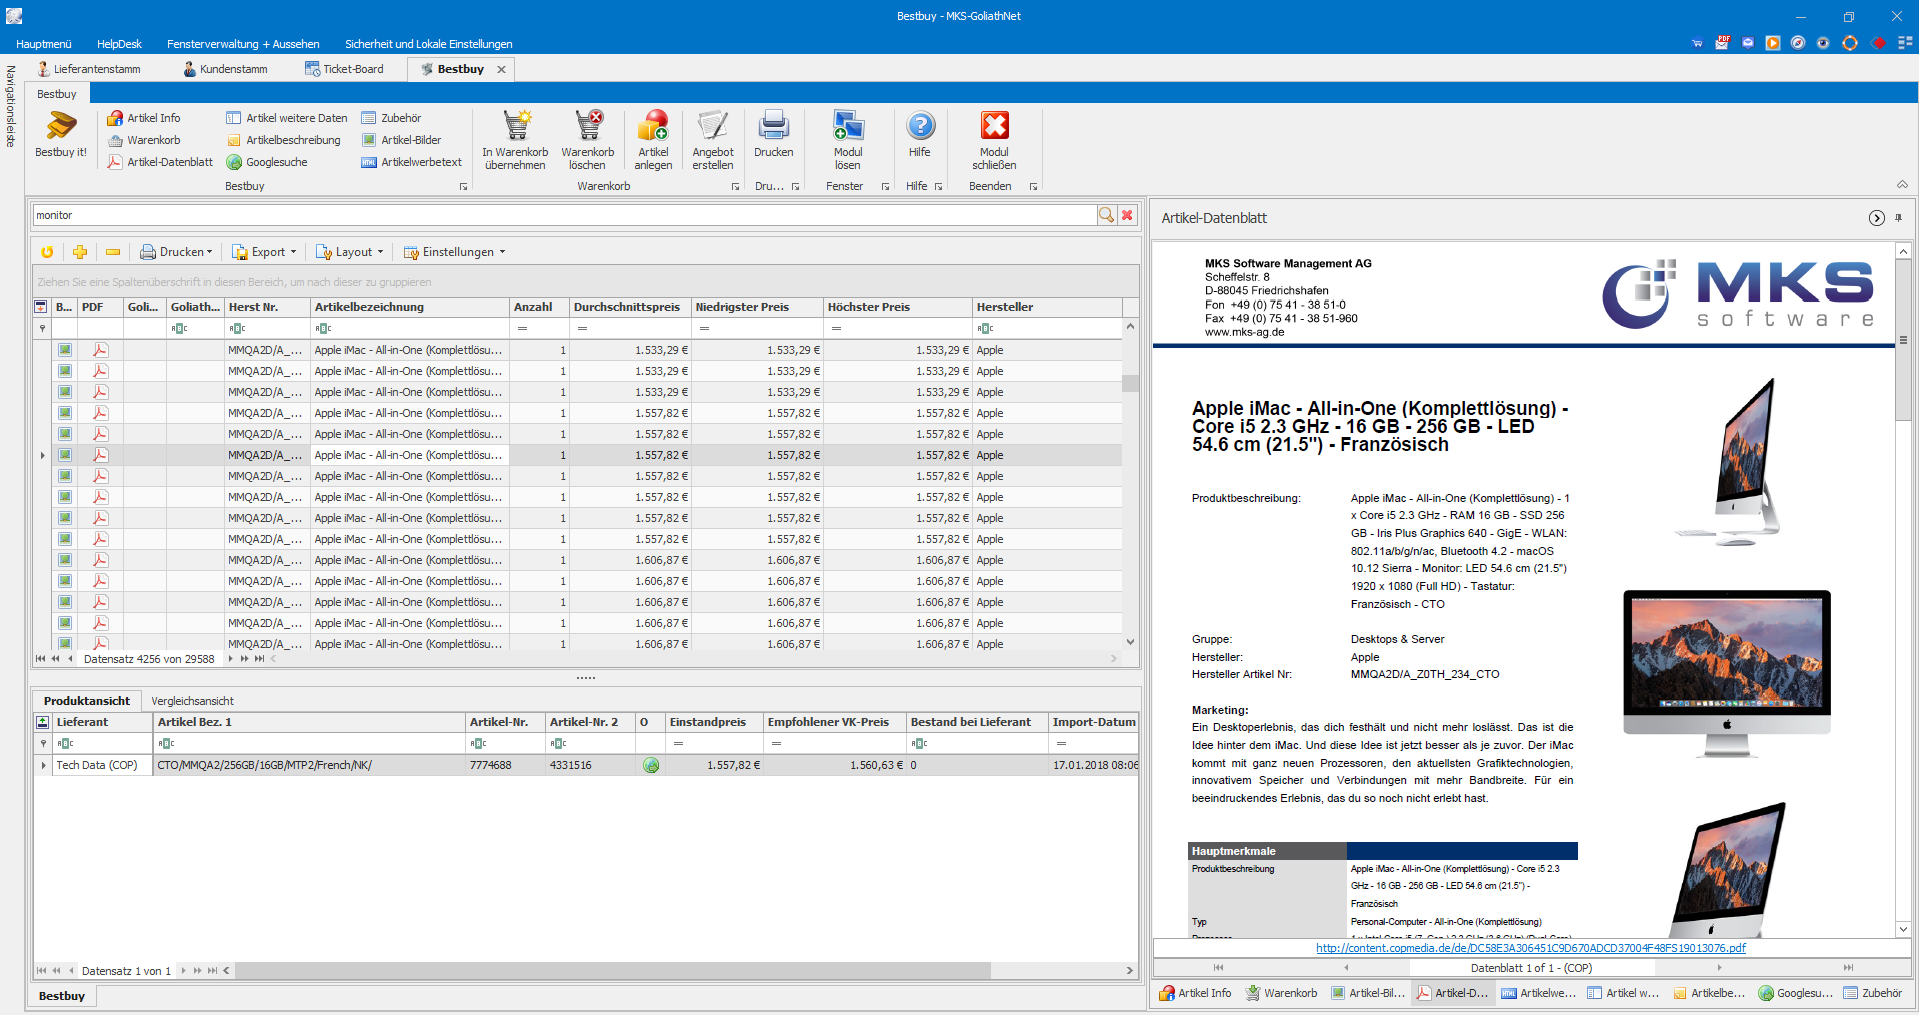Viewport: 1919px width, 1015px height.
Task: Run search with the magnifier icon
Action: pyautogui.click(x=1106, y=215)
